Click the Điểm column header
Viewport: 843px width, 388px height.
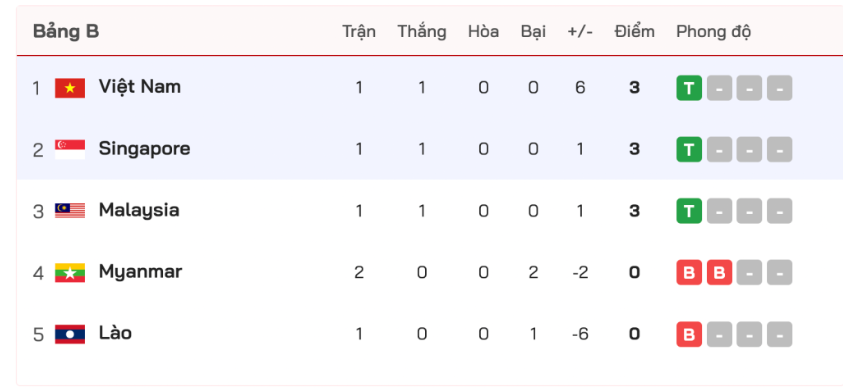point(635,32)
